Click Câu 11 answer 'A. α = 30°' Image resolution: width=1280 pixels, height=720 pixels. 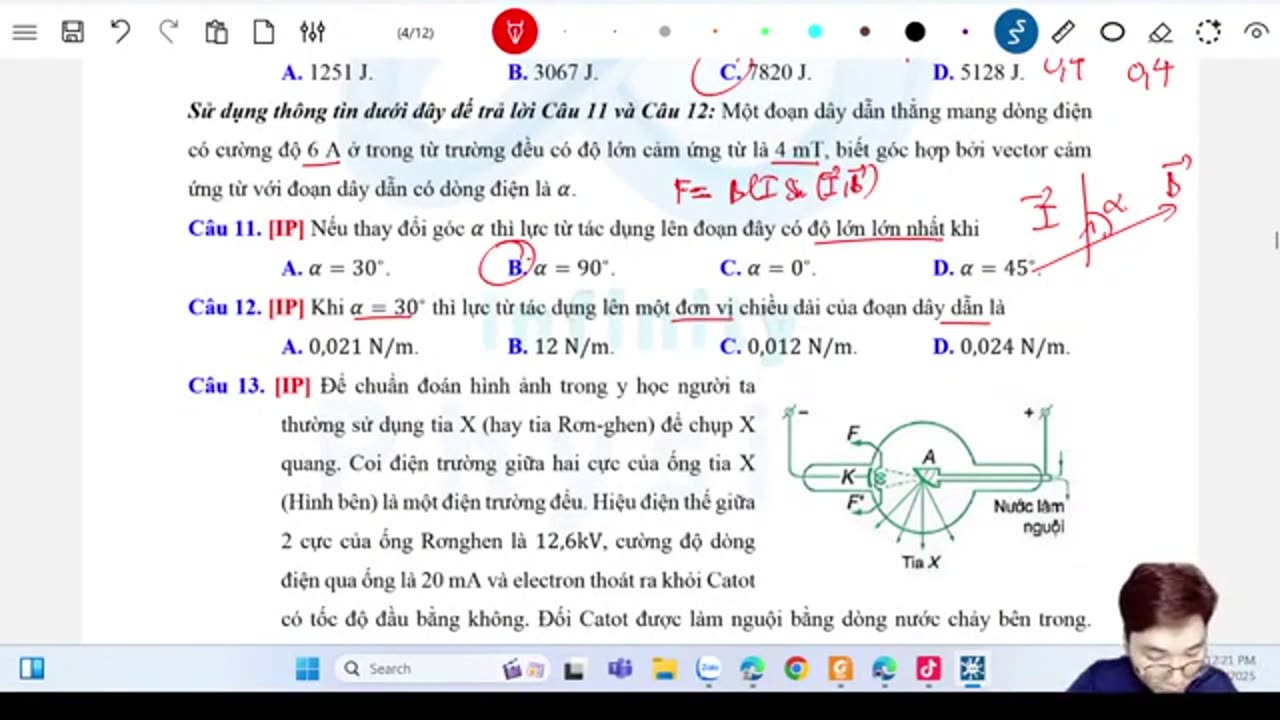point(336,268)
